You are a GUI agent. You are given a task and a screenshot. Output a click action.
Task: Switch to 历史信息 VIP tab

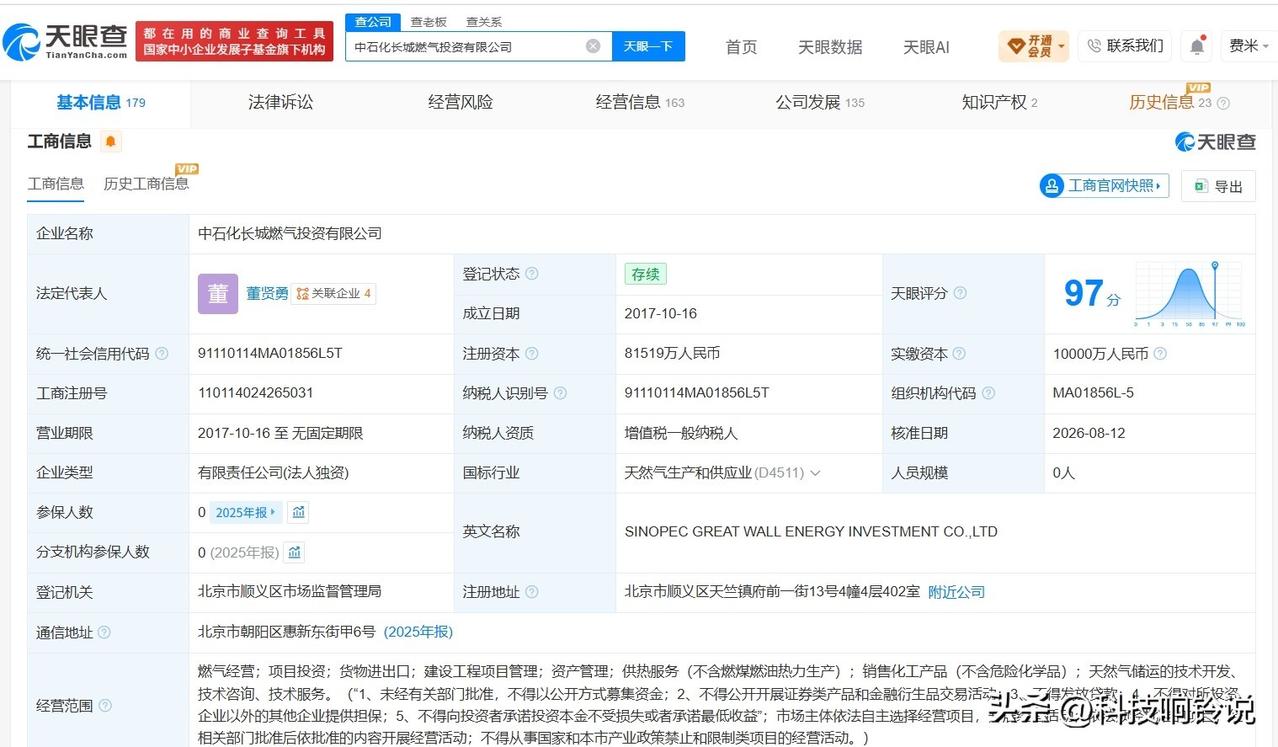pos(1170,102)
